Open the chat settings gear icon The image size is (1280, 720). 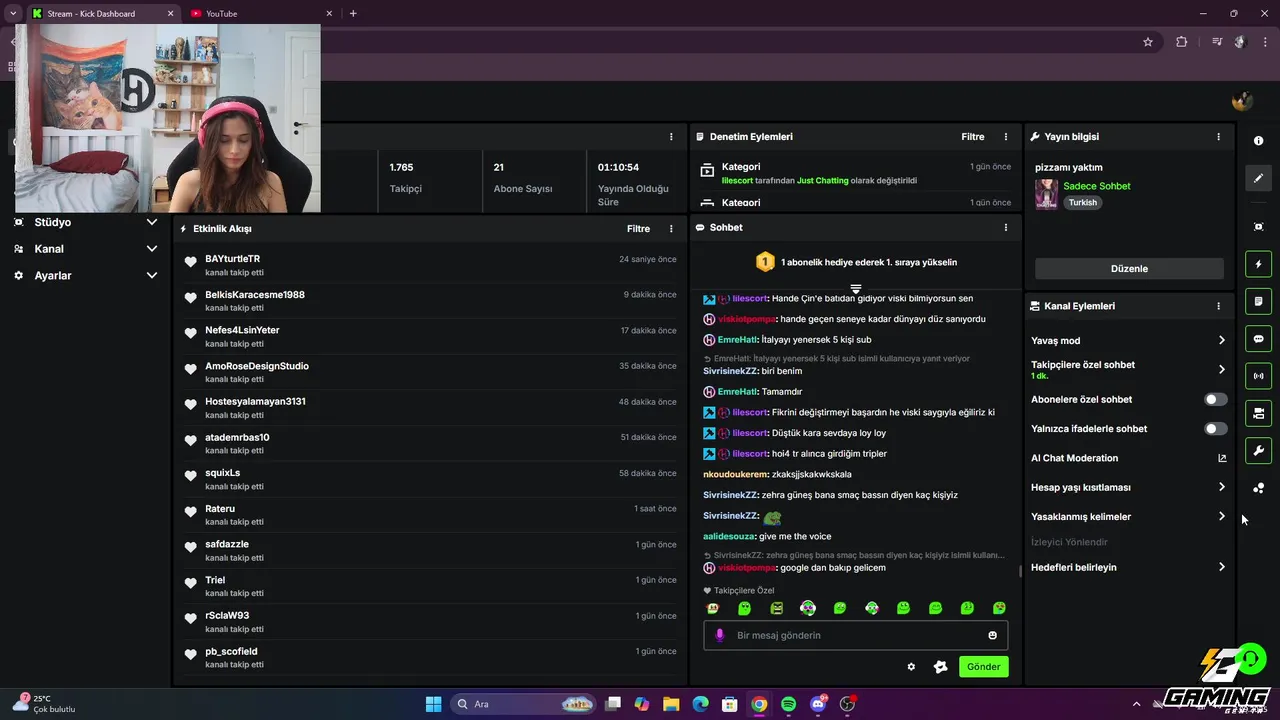coord(911,667)
